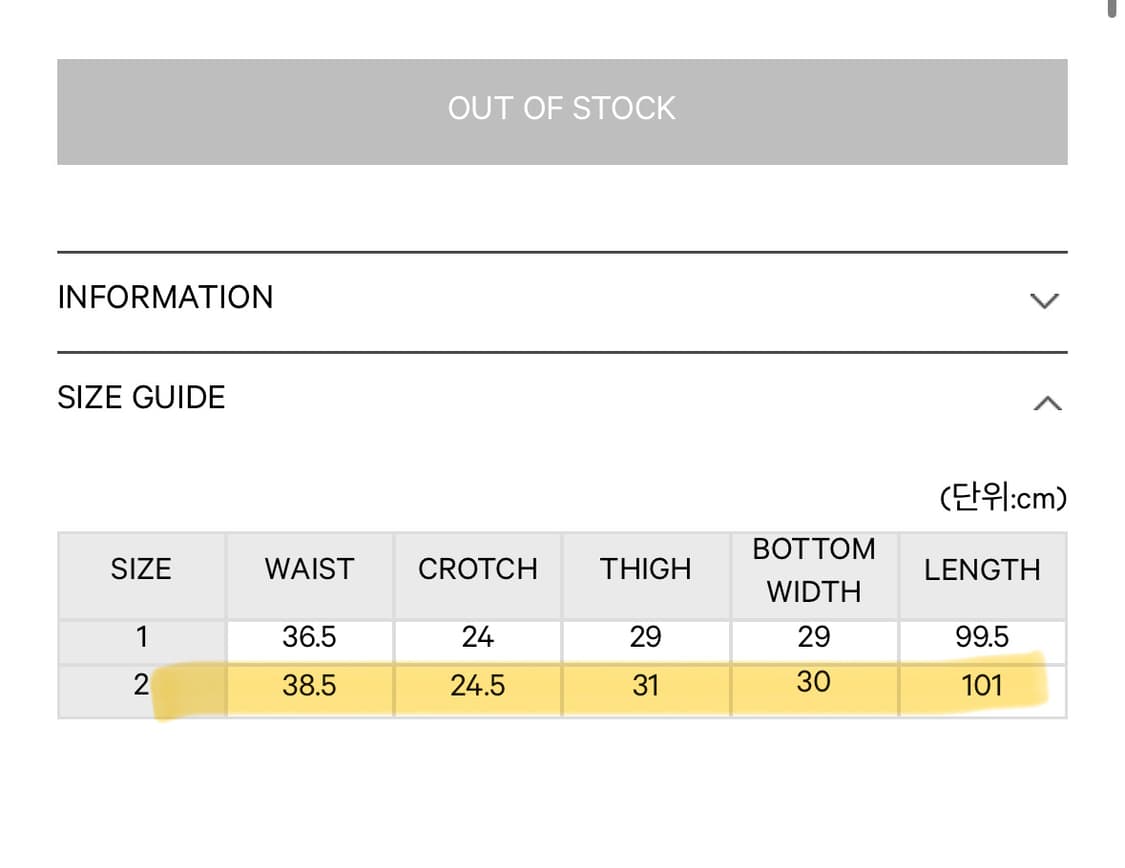The image size is (1125, 868).
Task: Click the CROTCH column header
Action: coord(477,569)
